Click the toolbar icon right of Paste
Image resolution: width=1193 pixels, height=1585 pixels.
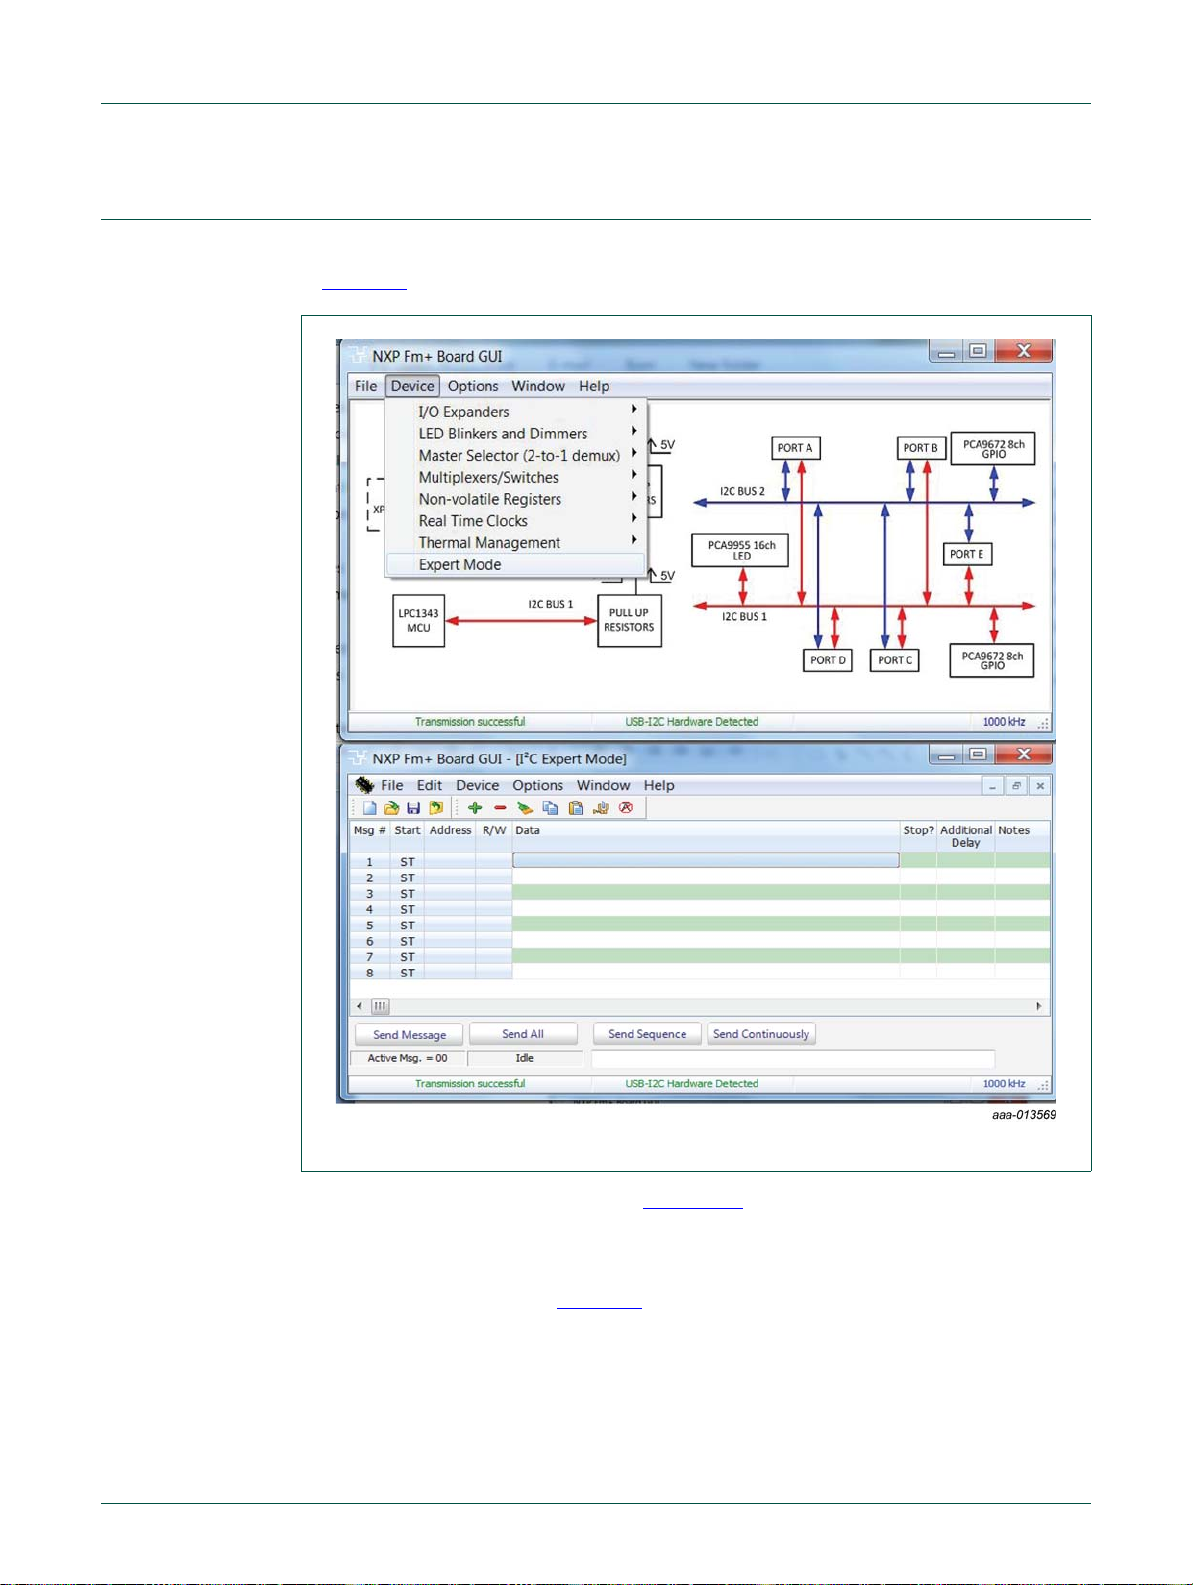coord(601,808)
